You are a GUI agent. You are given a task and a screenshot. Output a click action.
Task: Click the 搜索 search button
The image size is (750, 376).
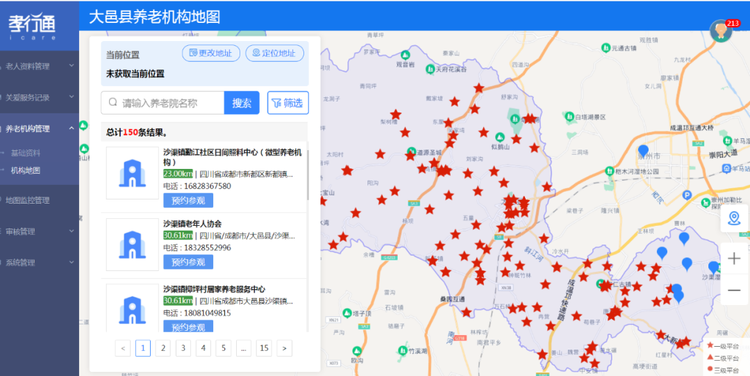coord(242,103)
